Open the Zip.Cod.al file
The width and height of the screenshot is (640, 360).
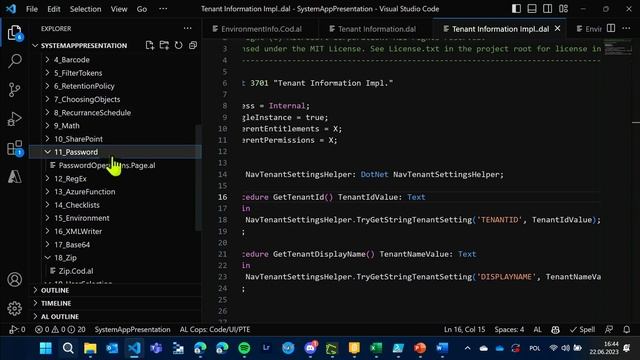76,271
